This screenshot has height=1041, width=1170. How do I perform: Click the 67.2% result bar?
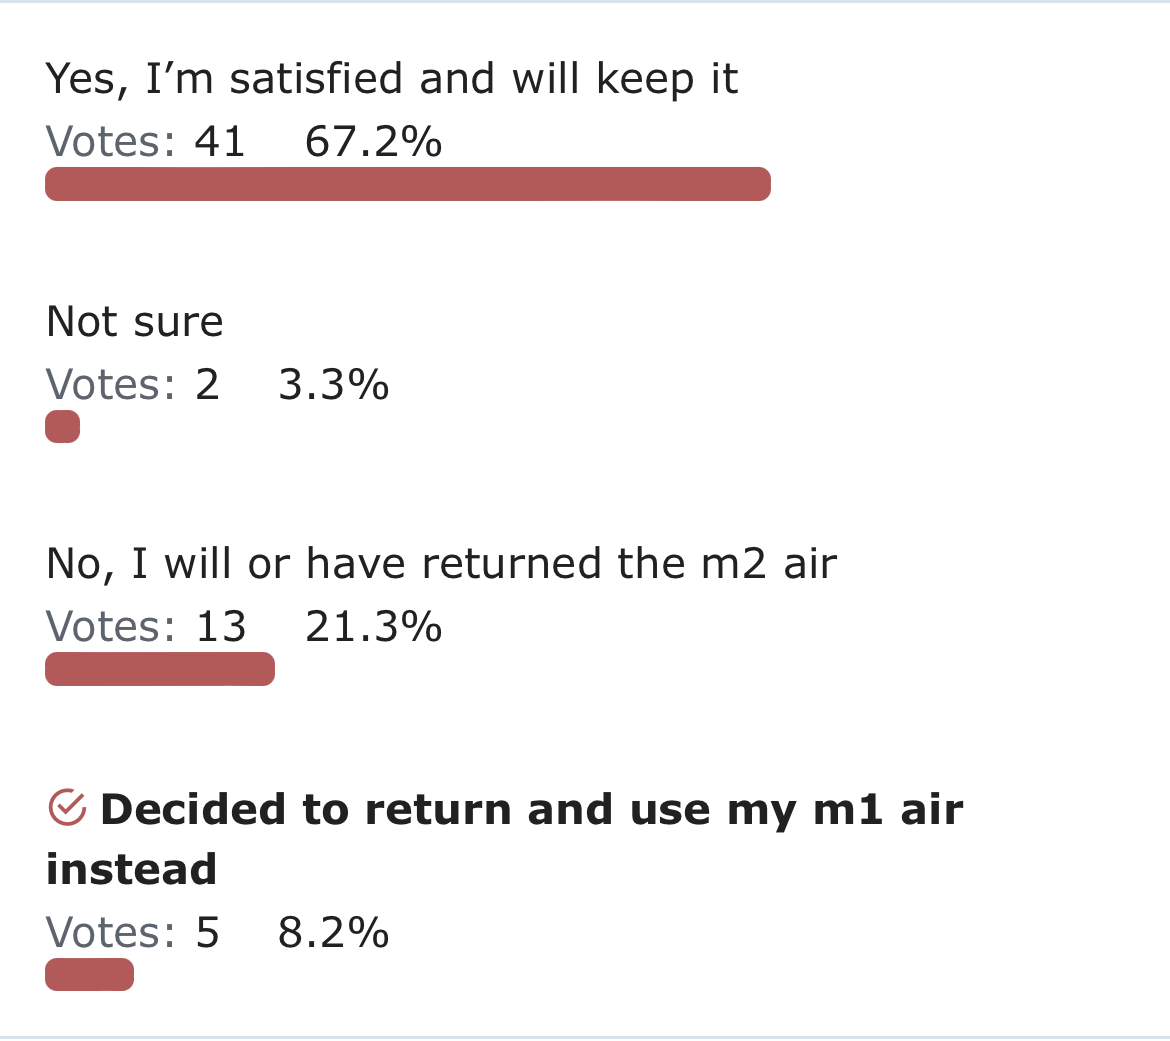(x=407, y=184)
